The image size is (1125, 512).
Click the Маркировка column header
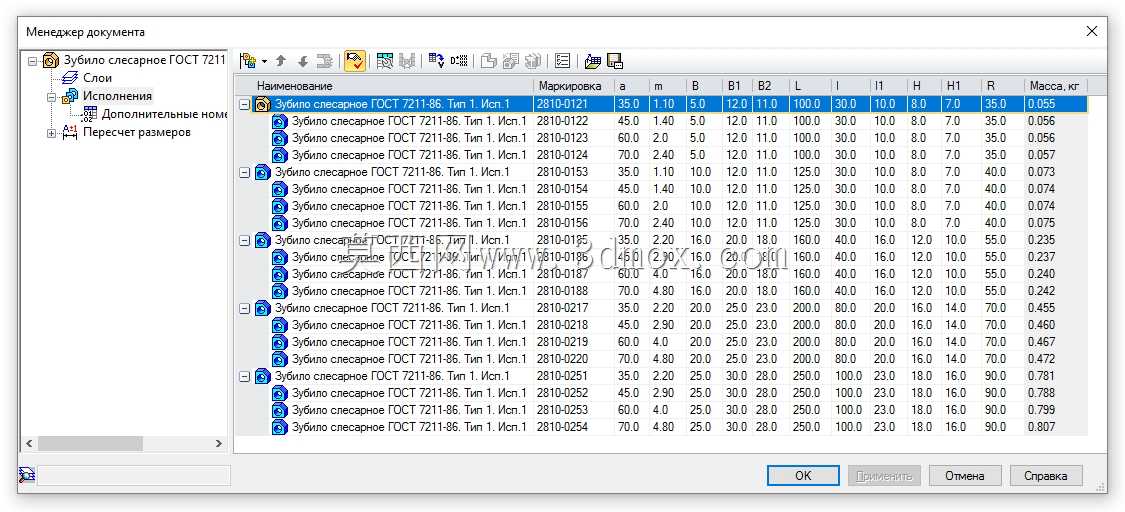574,86
